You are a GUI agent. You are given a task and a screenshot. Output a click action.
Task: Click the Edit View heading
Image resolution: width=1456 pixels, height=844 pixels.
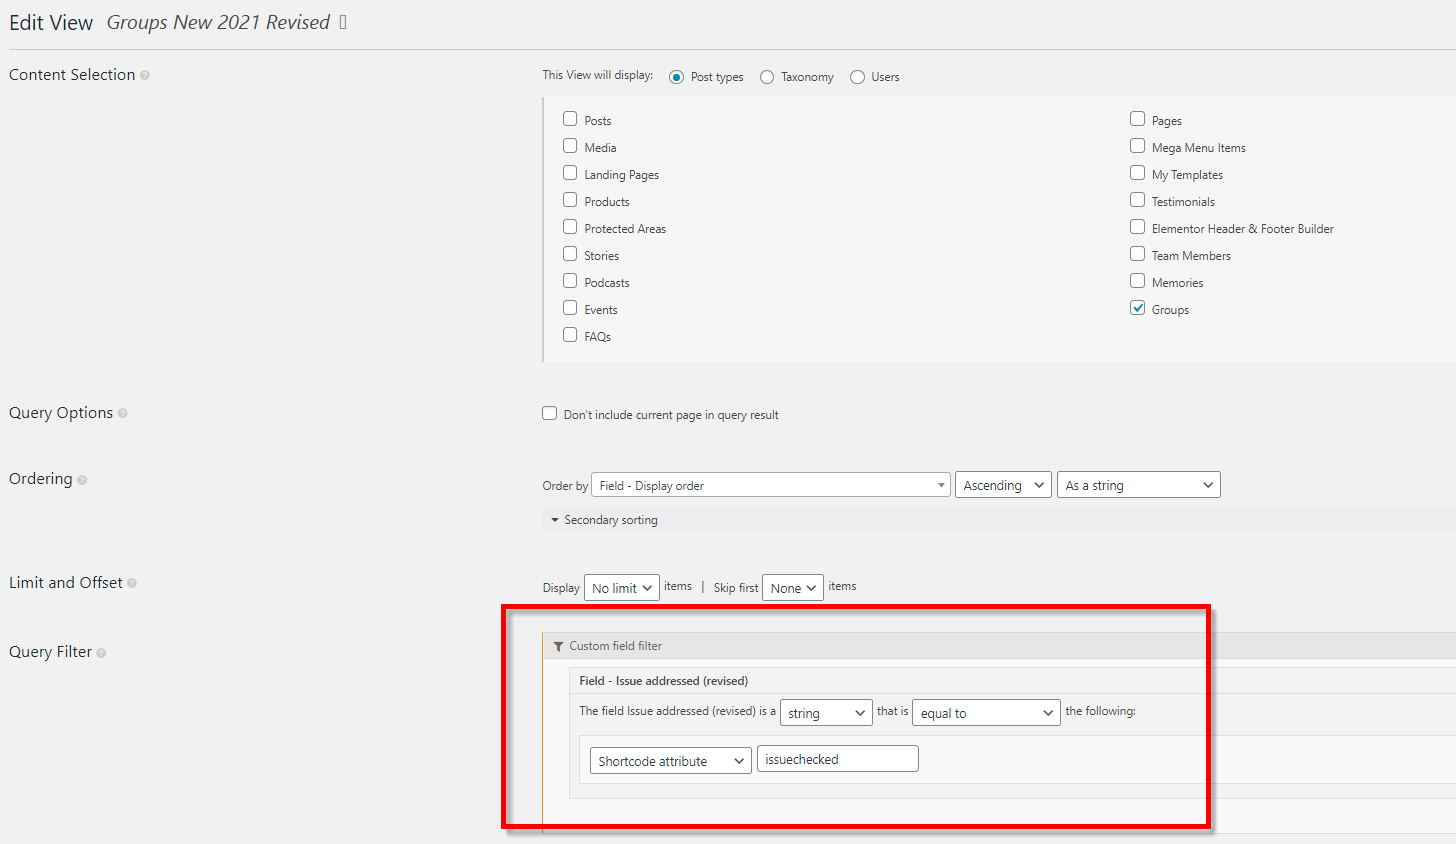click(51, 23)
